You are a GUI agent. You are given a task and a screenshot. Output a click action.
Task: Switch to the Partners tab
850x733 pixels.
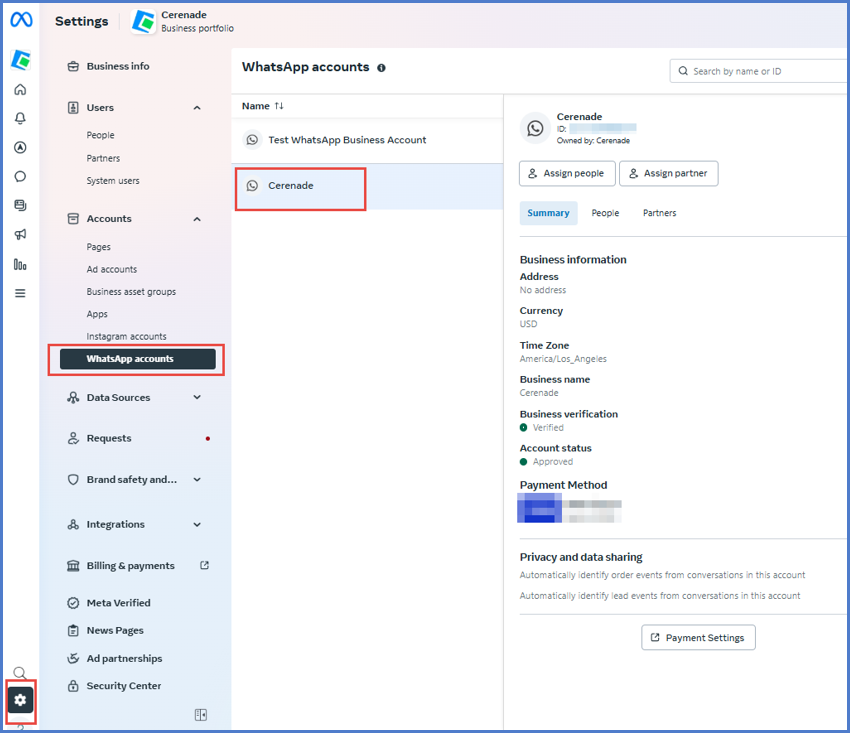pos(659,213)
